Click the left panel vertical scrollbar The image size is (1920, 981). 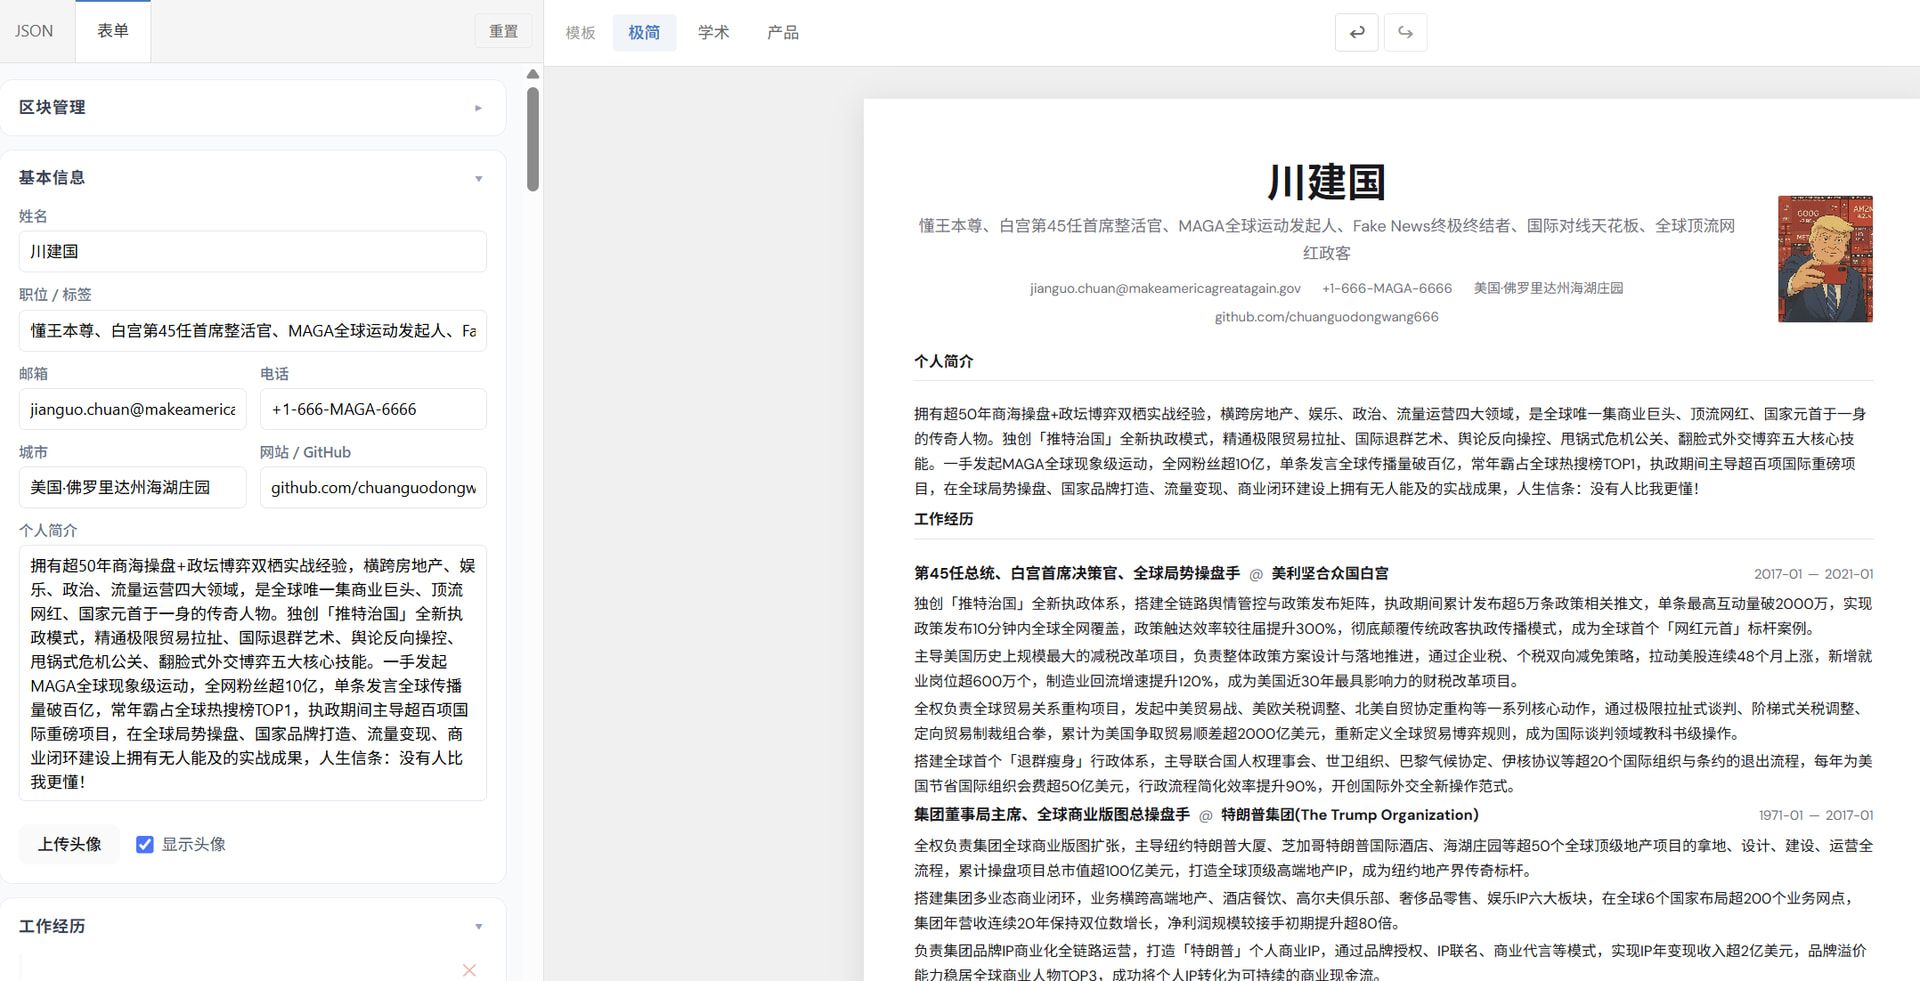[533, 140]
